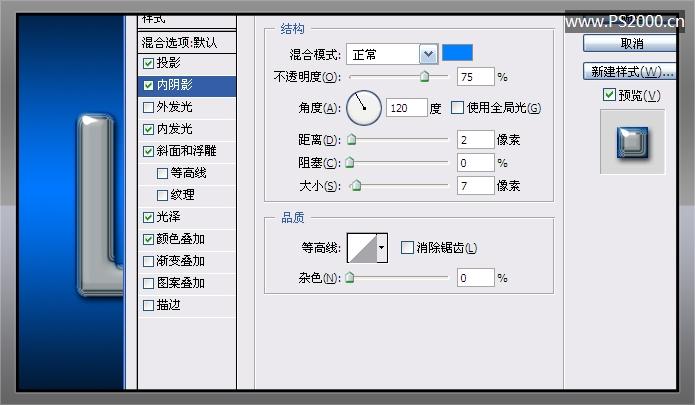Image resolution: width=695 pixels, height=405 pixels.
Task: Select the 图案叠加 pattern overlay row label
Action: click(180, 283)
